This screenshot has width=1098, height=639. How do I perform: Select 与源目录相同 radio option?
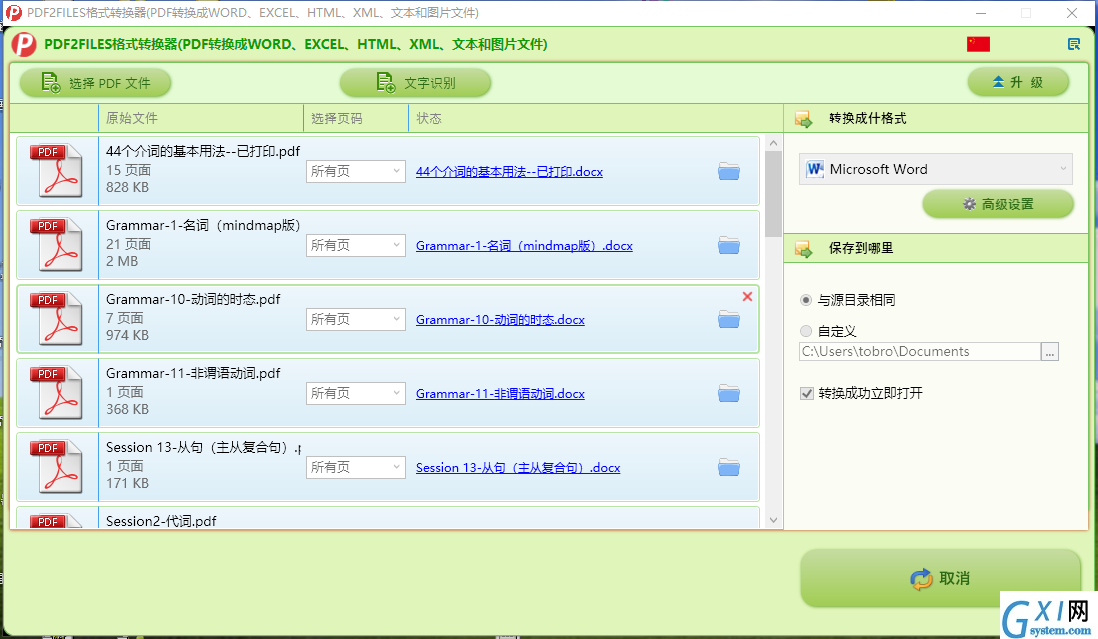coord(806,300)
